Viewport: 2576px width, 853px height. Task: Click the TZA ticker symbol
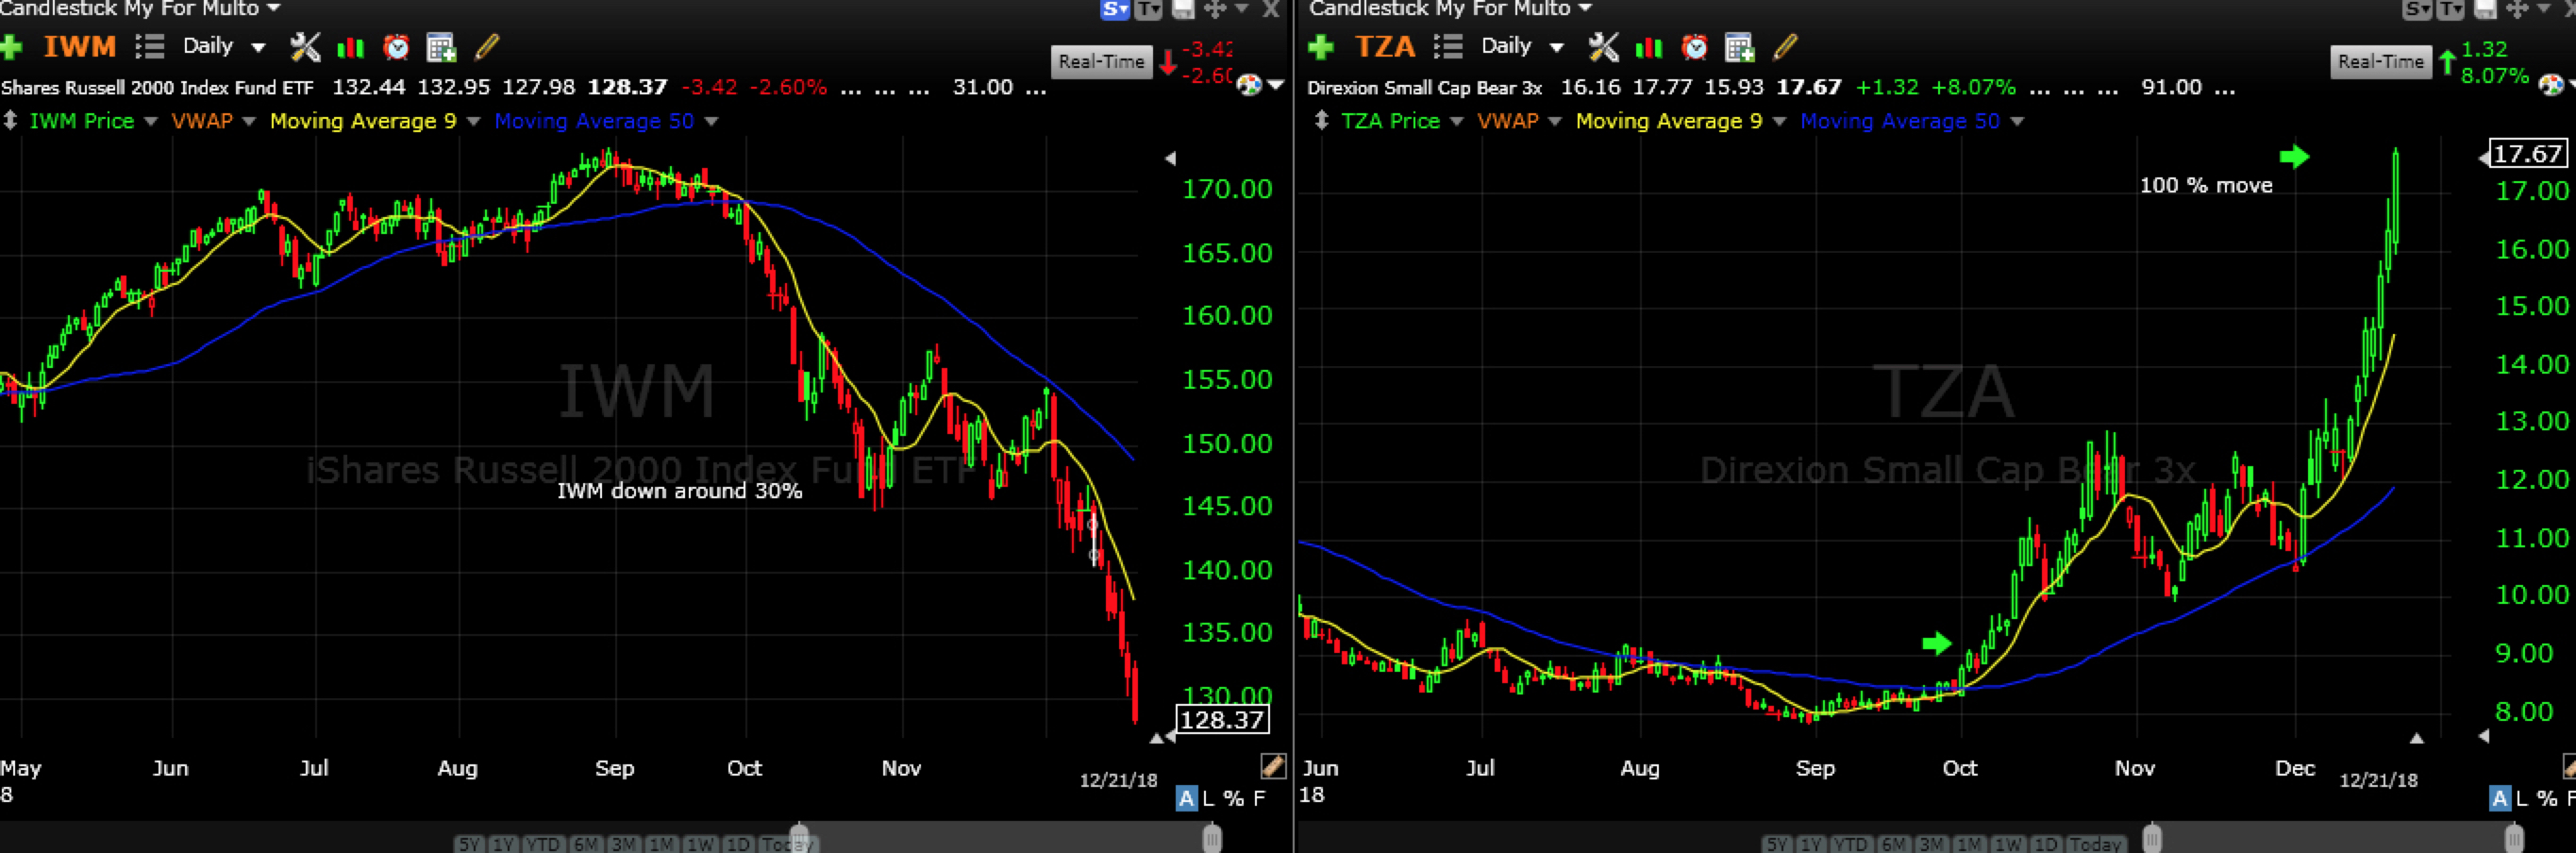(x=1385, y=46)
